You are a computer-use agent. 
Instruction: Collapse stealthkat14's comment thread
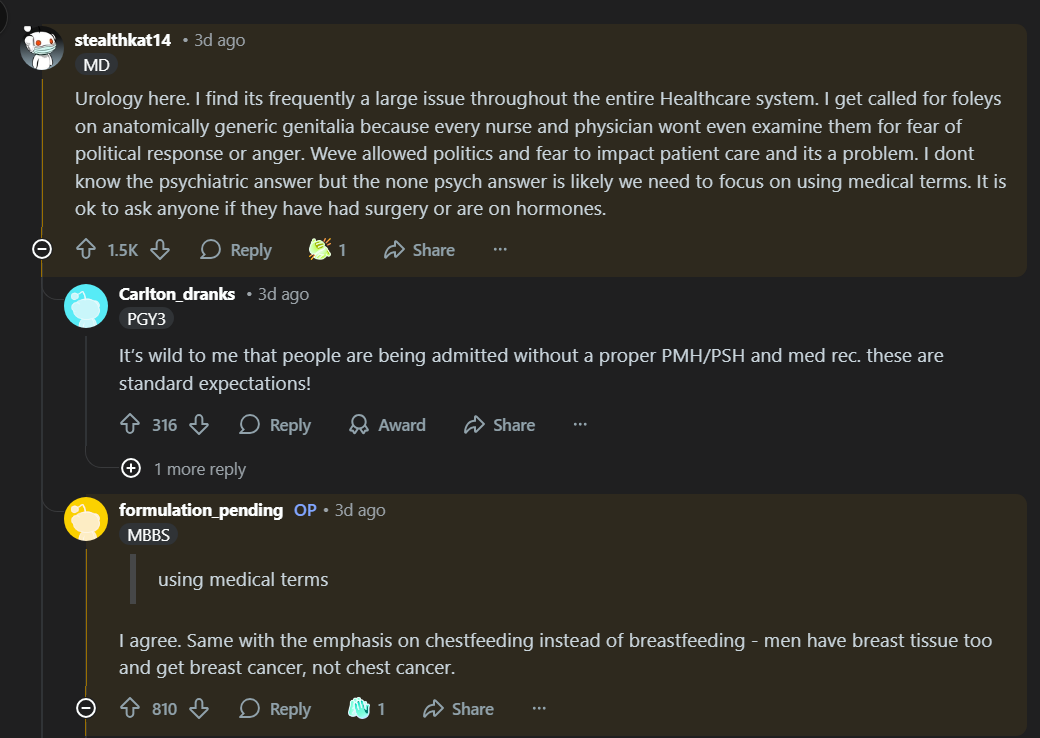coord(42,249)
